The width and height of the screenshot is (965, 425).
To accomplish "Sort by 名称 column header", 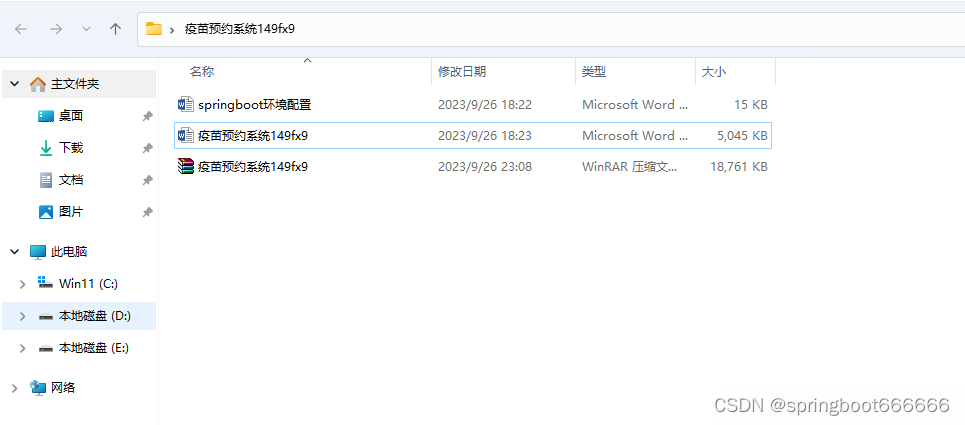I will coord(202,72).
